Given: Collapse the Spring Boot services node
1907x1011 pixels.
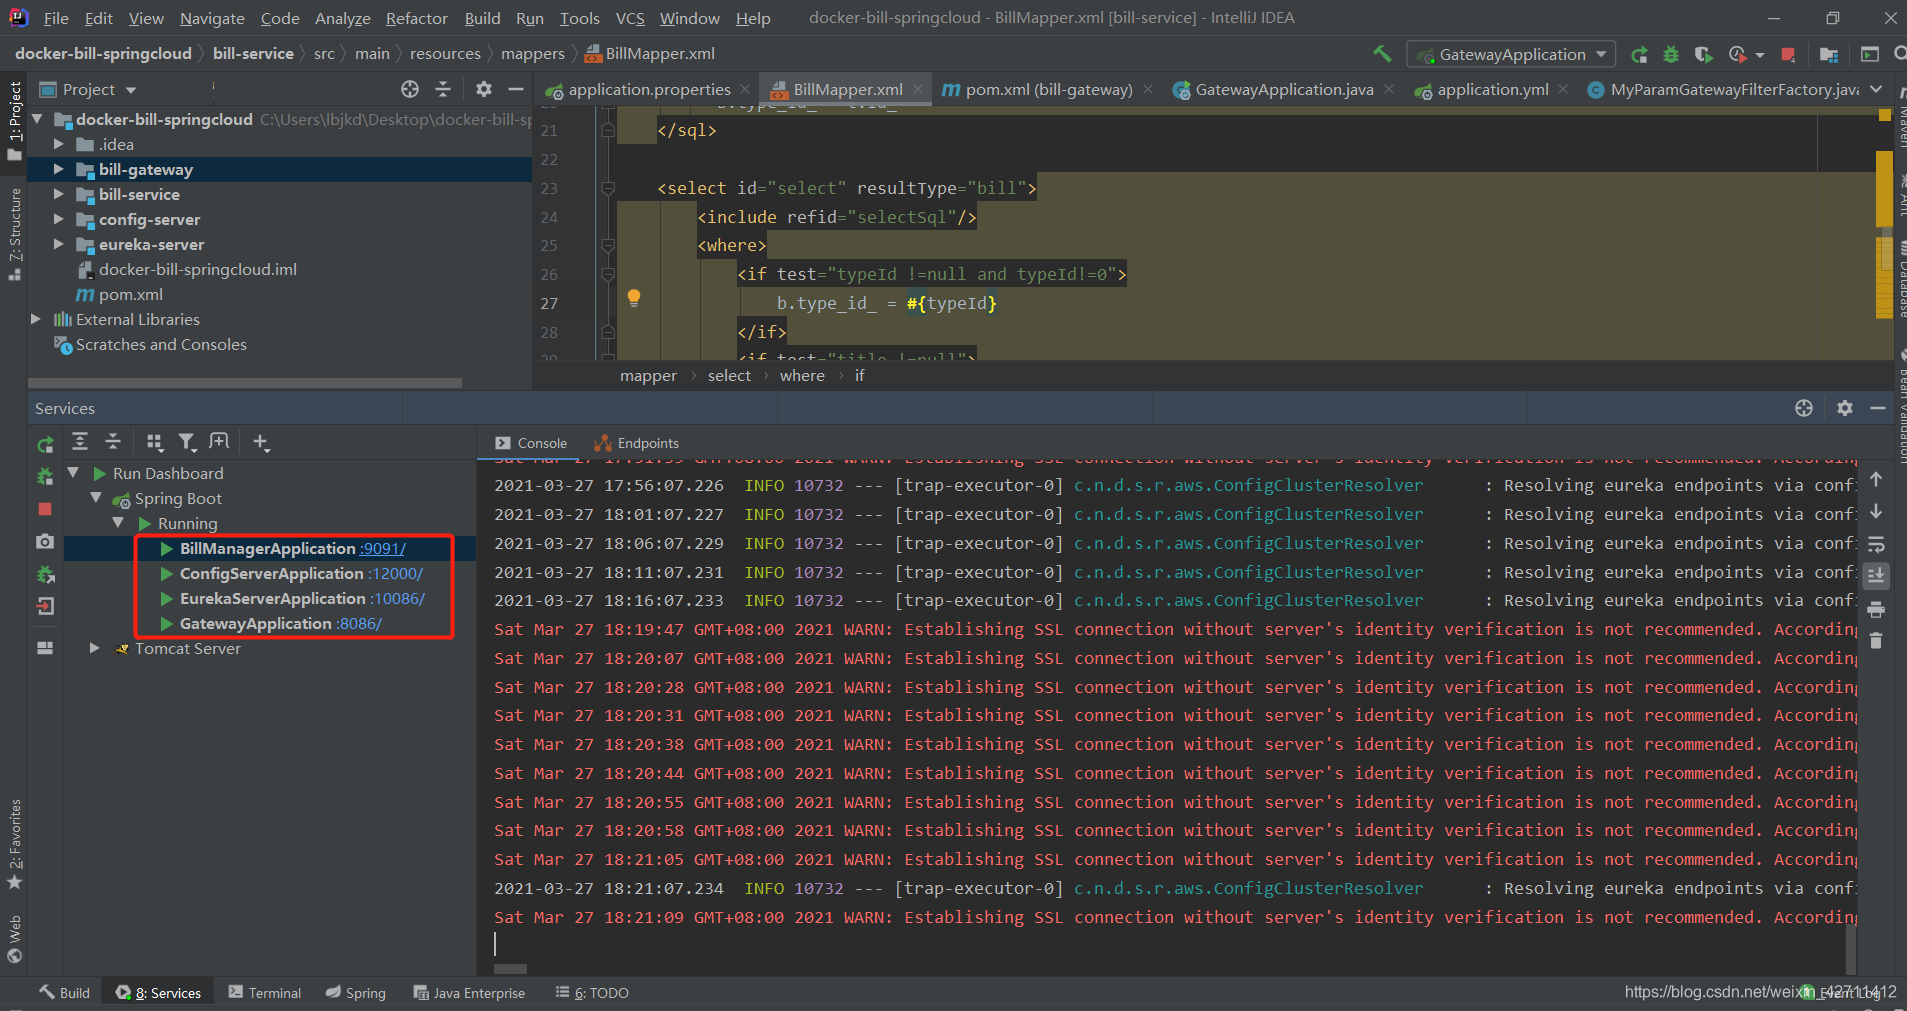Looking at the screenshot, I should click(96, 498).
